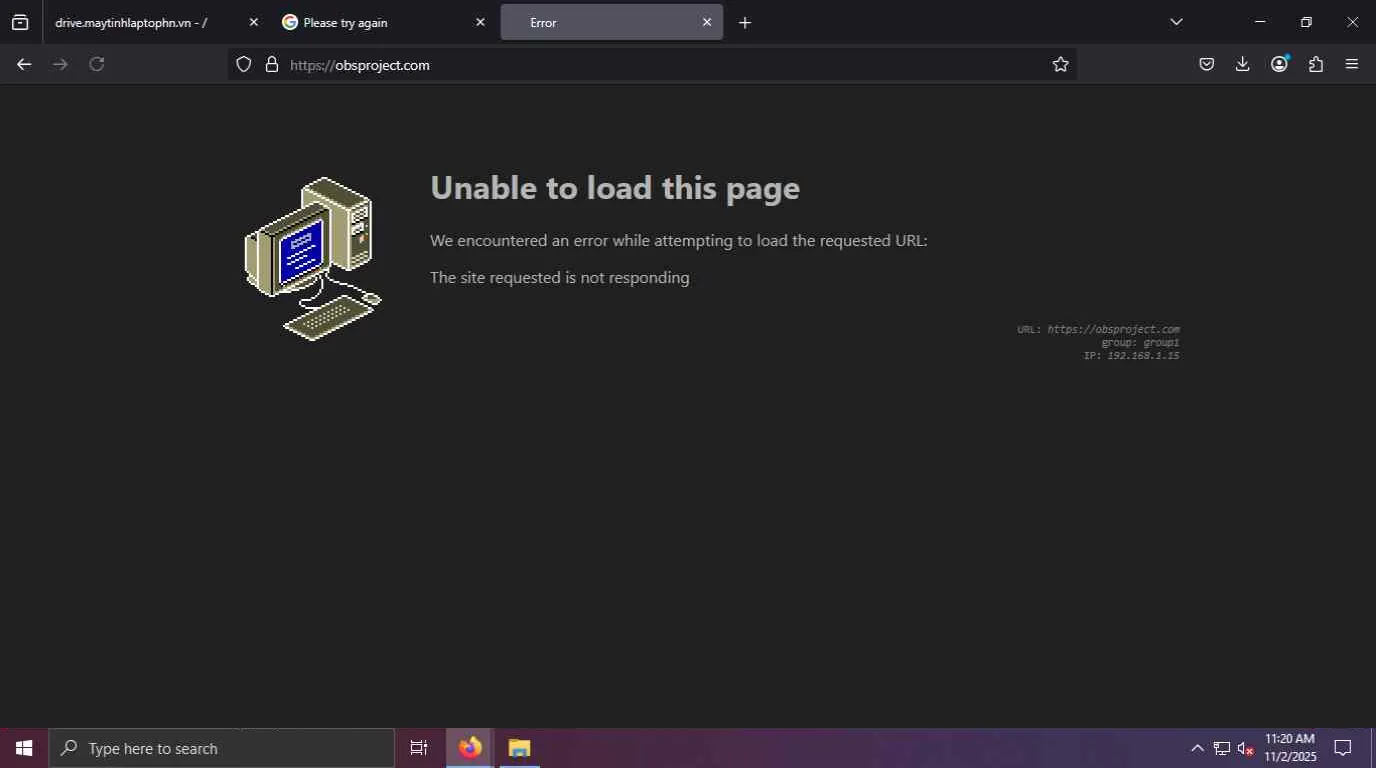Viewport: 1376px width, 768px height.
Task: Open the network status tray icon
Action: (1221, 748)
